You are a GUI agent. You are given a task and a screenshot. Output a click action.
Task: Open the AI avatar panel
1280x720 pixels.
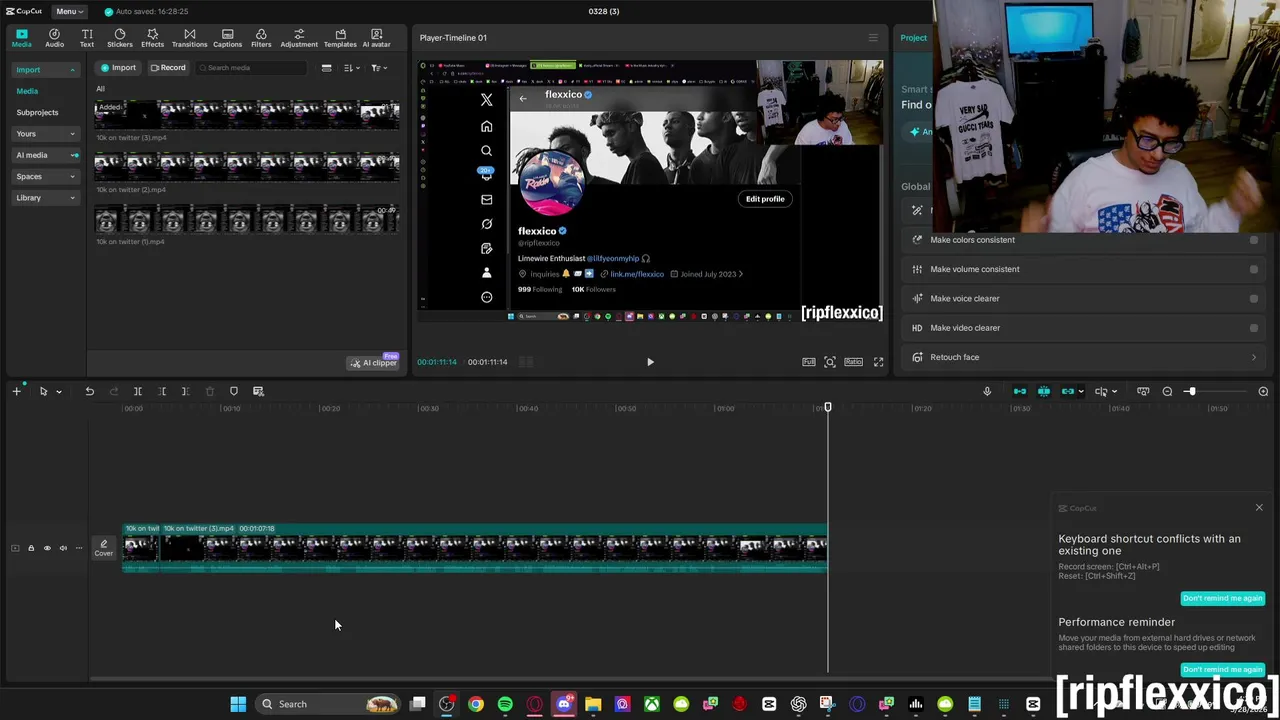pos(376,38)
